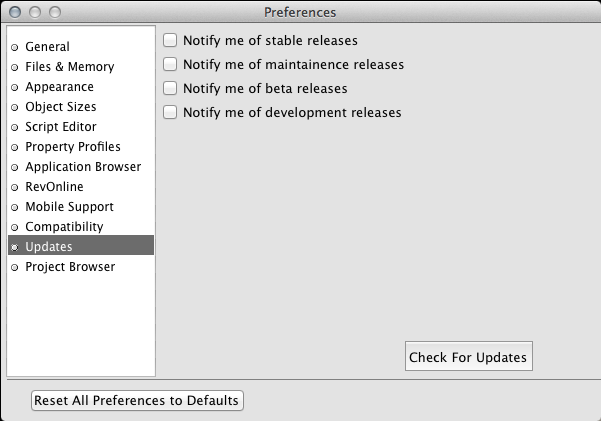Go to Appearance preferences
This screenshot has width=601, height=421.
pyautogui.click(x=59, y=87)
